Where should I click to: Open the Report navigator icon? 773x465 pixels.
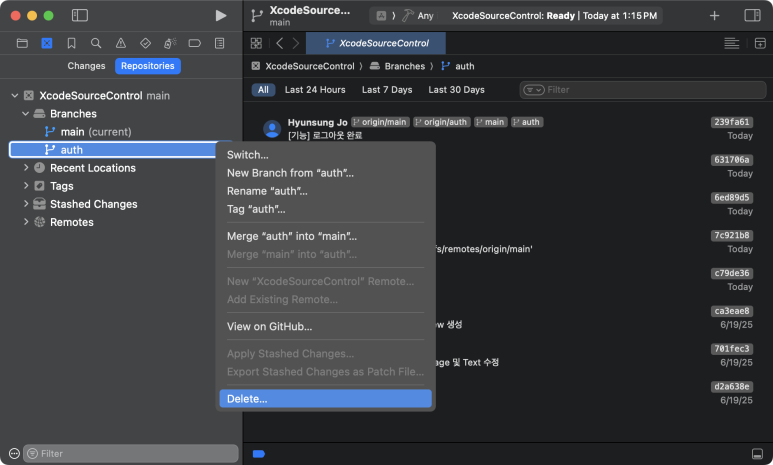coord(219,43)
